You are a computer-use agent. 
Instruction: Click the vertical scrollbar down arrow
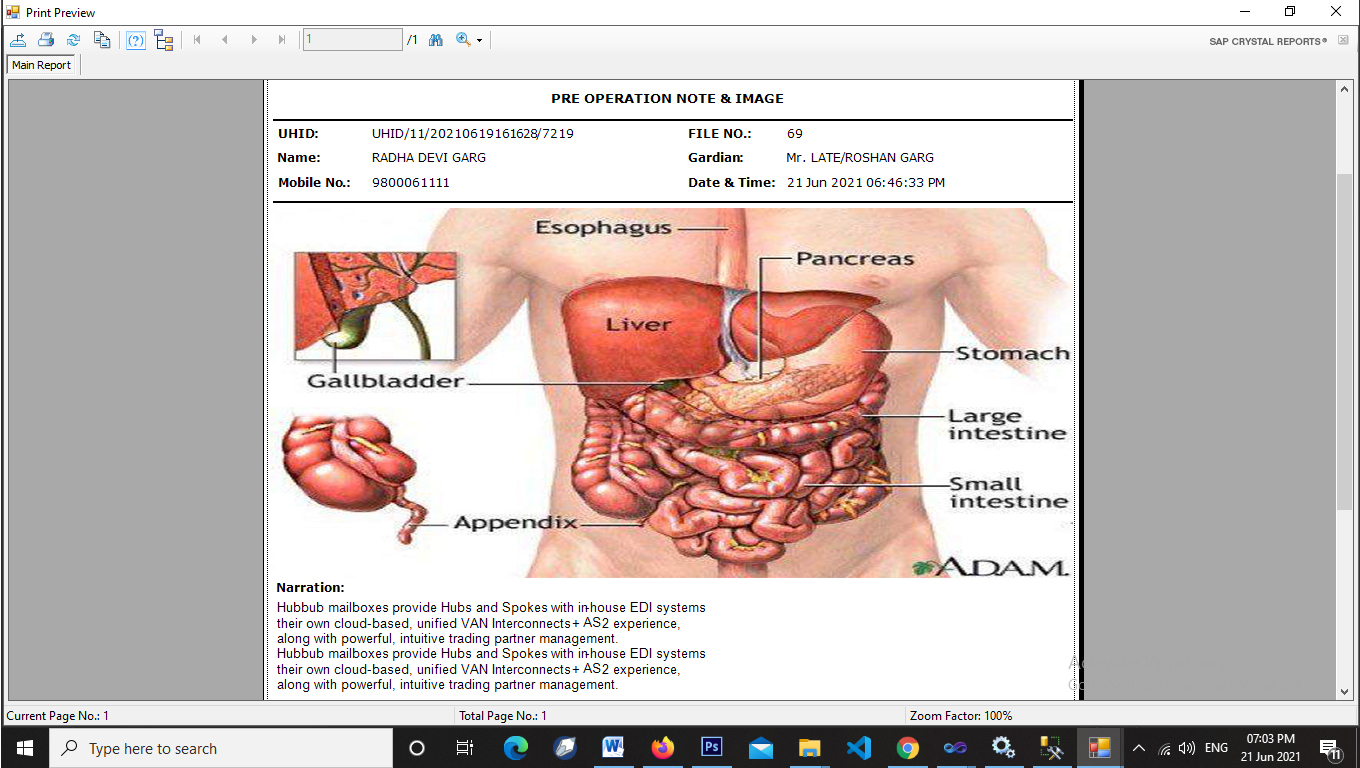tap(1345, 692)
